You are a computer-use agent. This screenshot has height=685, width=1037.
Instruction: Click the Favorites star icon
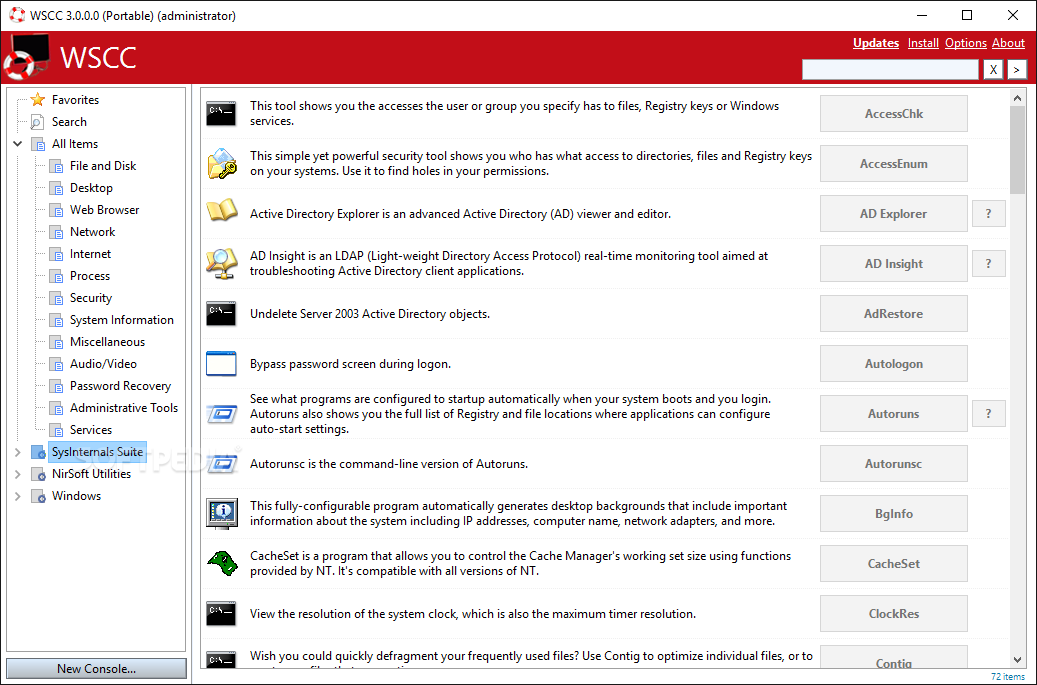(38, 99)
